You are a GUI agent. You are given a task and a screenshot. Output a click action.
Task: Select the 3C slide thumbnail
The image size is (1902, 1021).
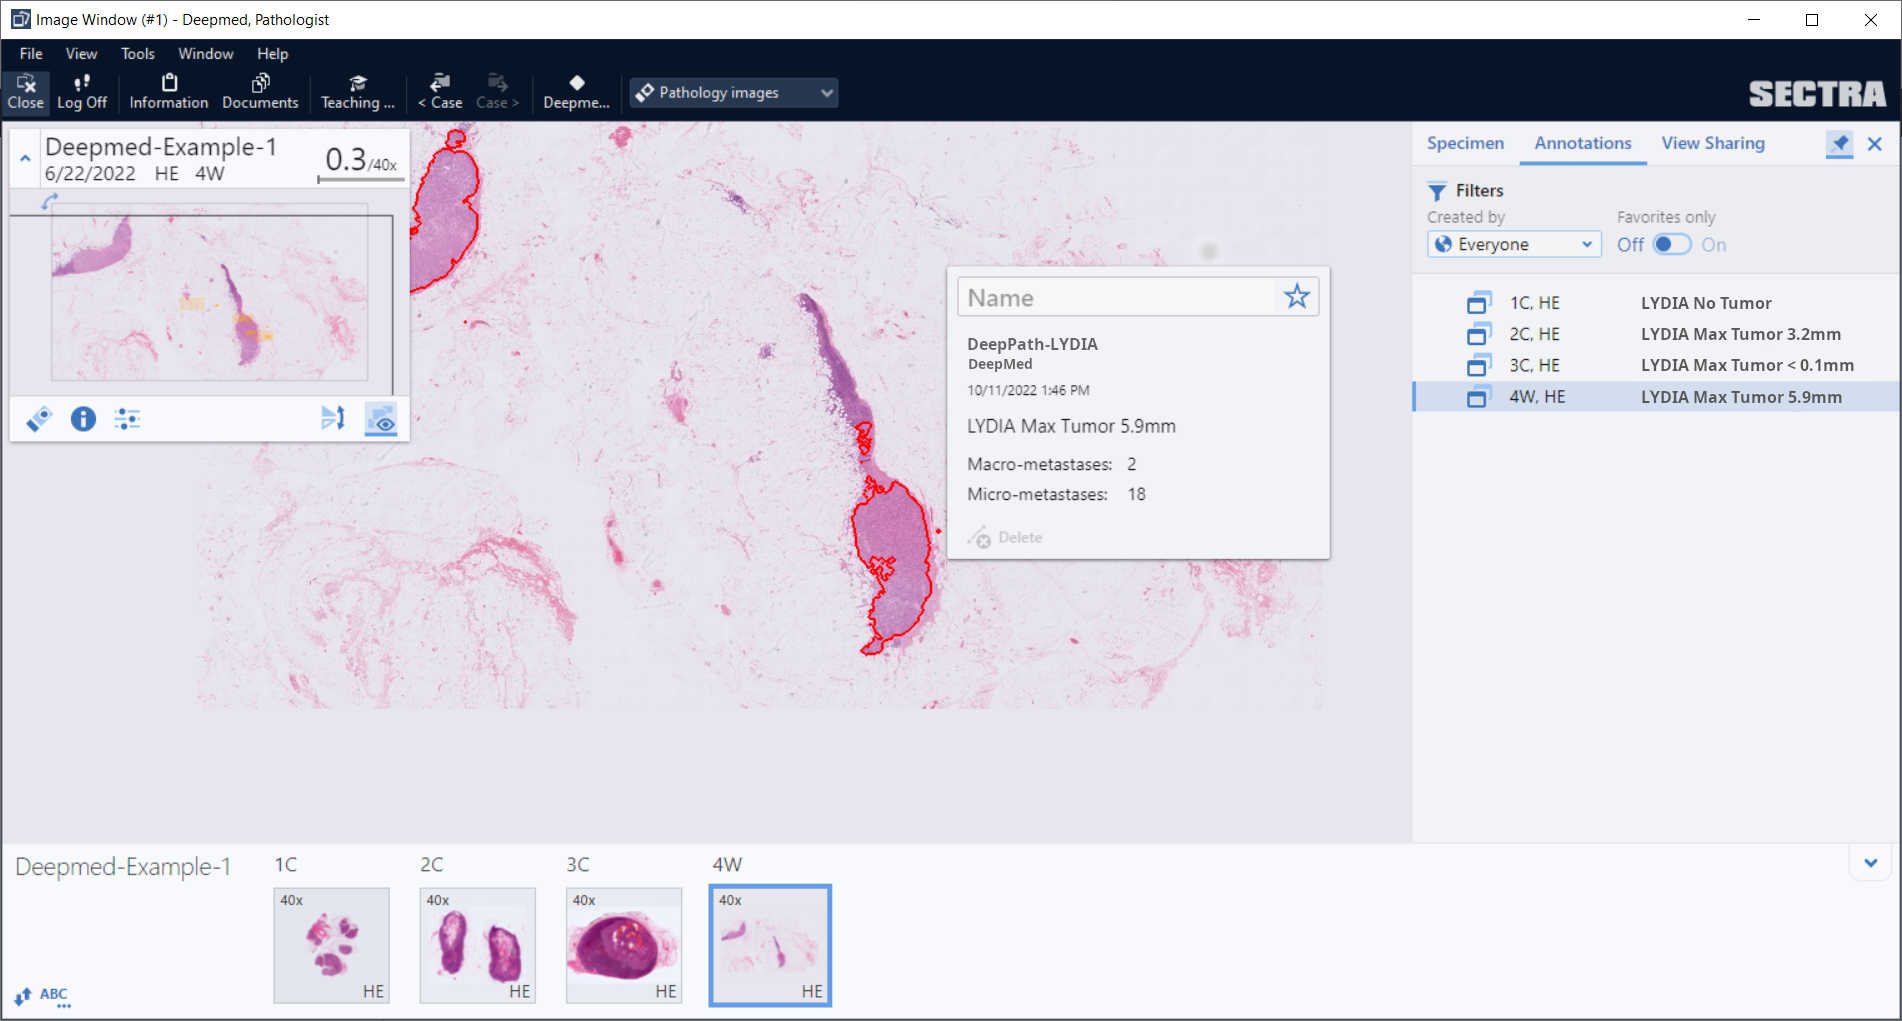coord(624,945)
